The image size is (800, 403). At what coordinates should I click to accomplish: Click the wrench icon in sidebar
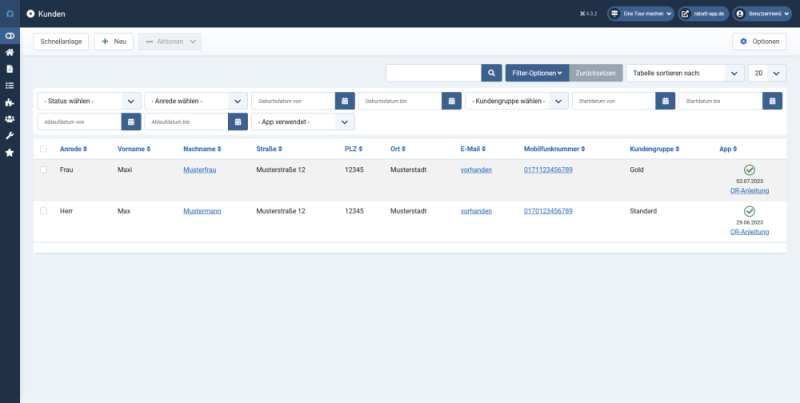point(10,135)
